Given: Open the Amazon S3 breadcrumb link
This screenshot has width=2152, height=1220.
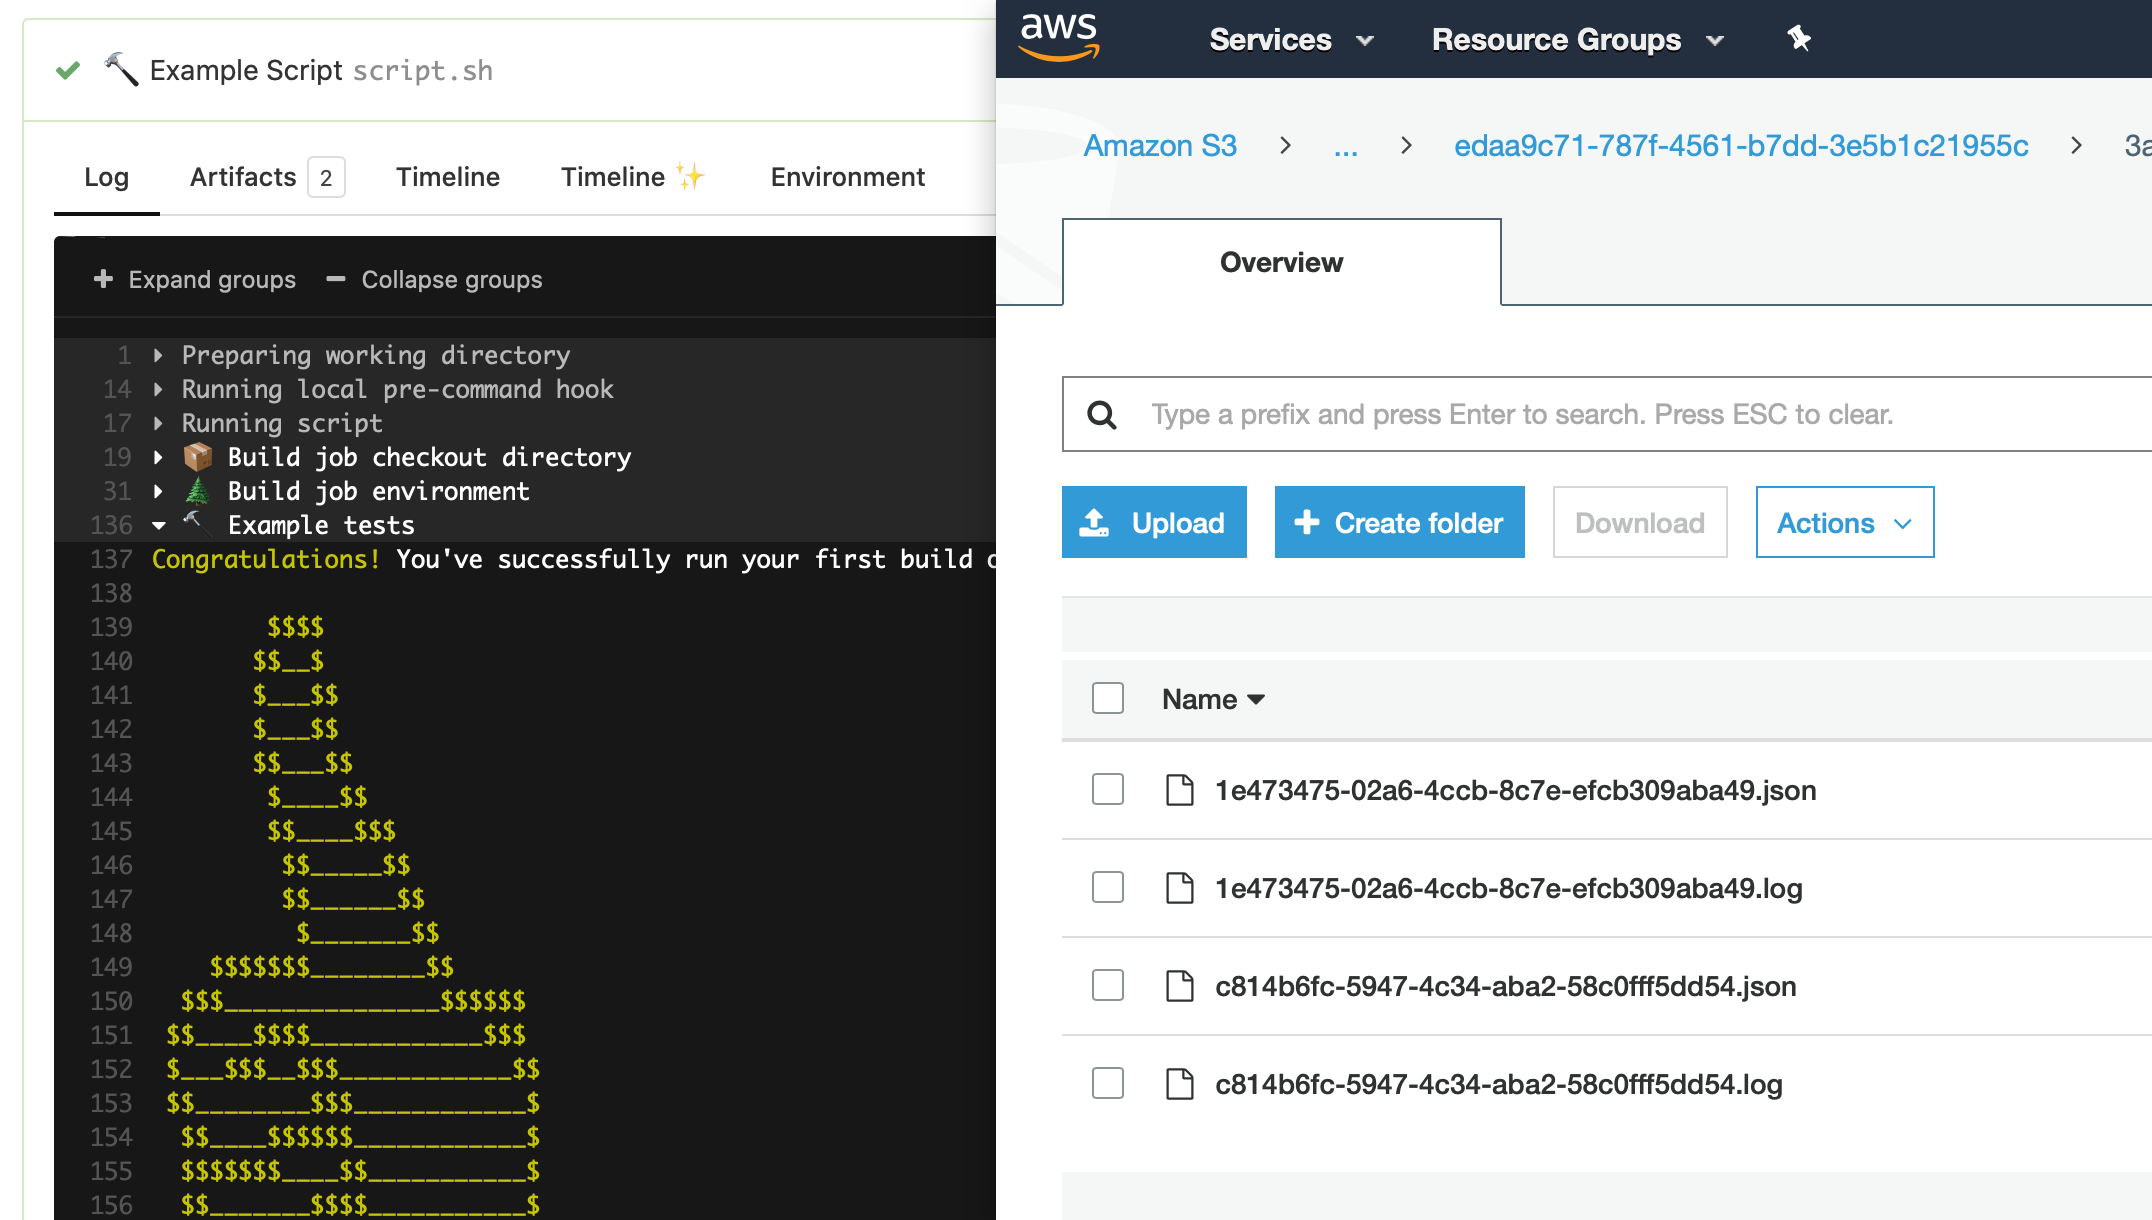Looking at the screenshot, I should [1160, 145].
